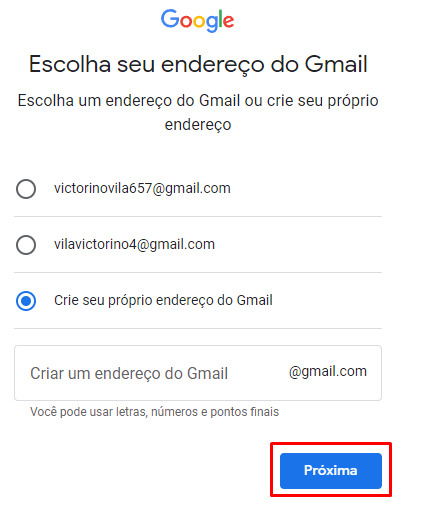This screenshot has width=434, height=505.
Task: Click the blue capital G in the logo
Action: [170, 18]
